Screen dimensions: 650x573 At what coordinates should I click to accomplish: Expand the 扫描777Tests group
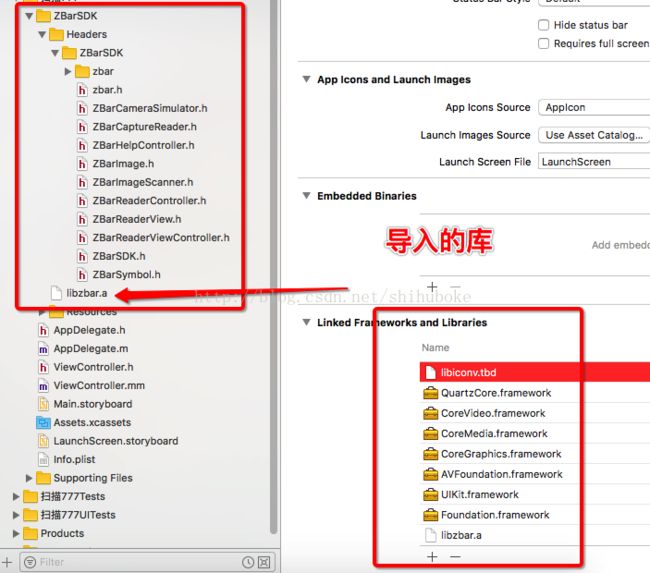click(x=16, y=496)
